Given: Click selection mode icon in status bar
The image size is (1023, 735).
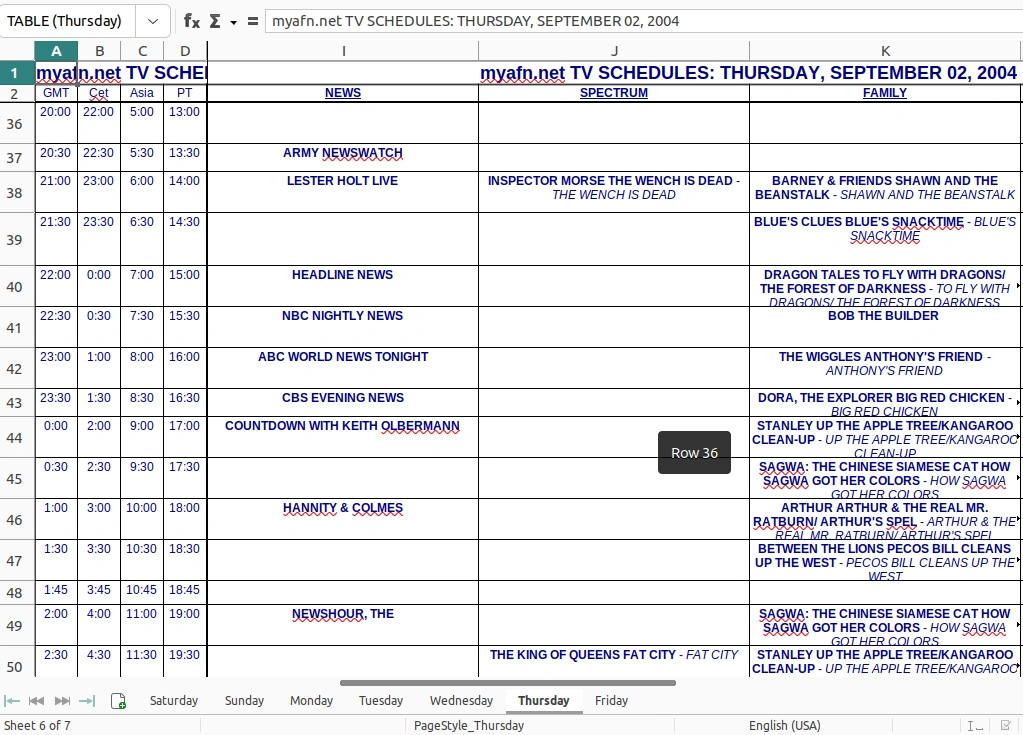Looking at the screenshot, I should (x=1005, y=725).
